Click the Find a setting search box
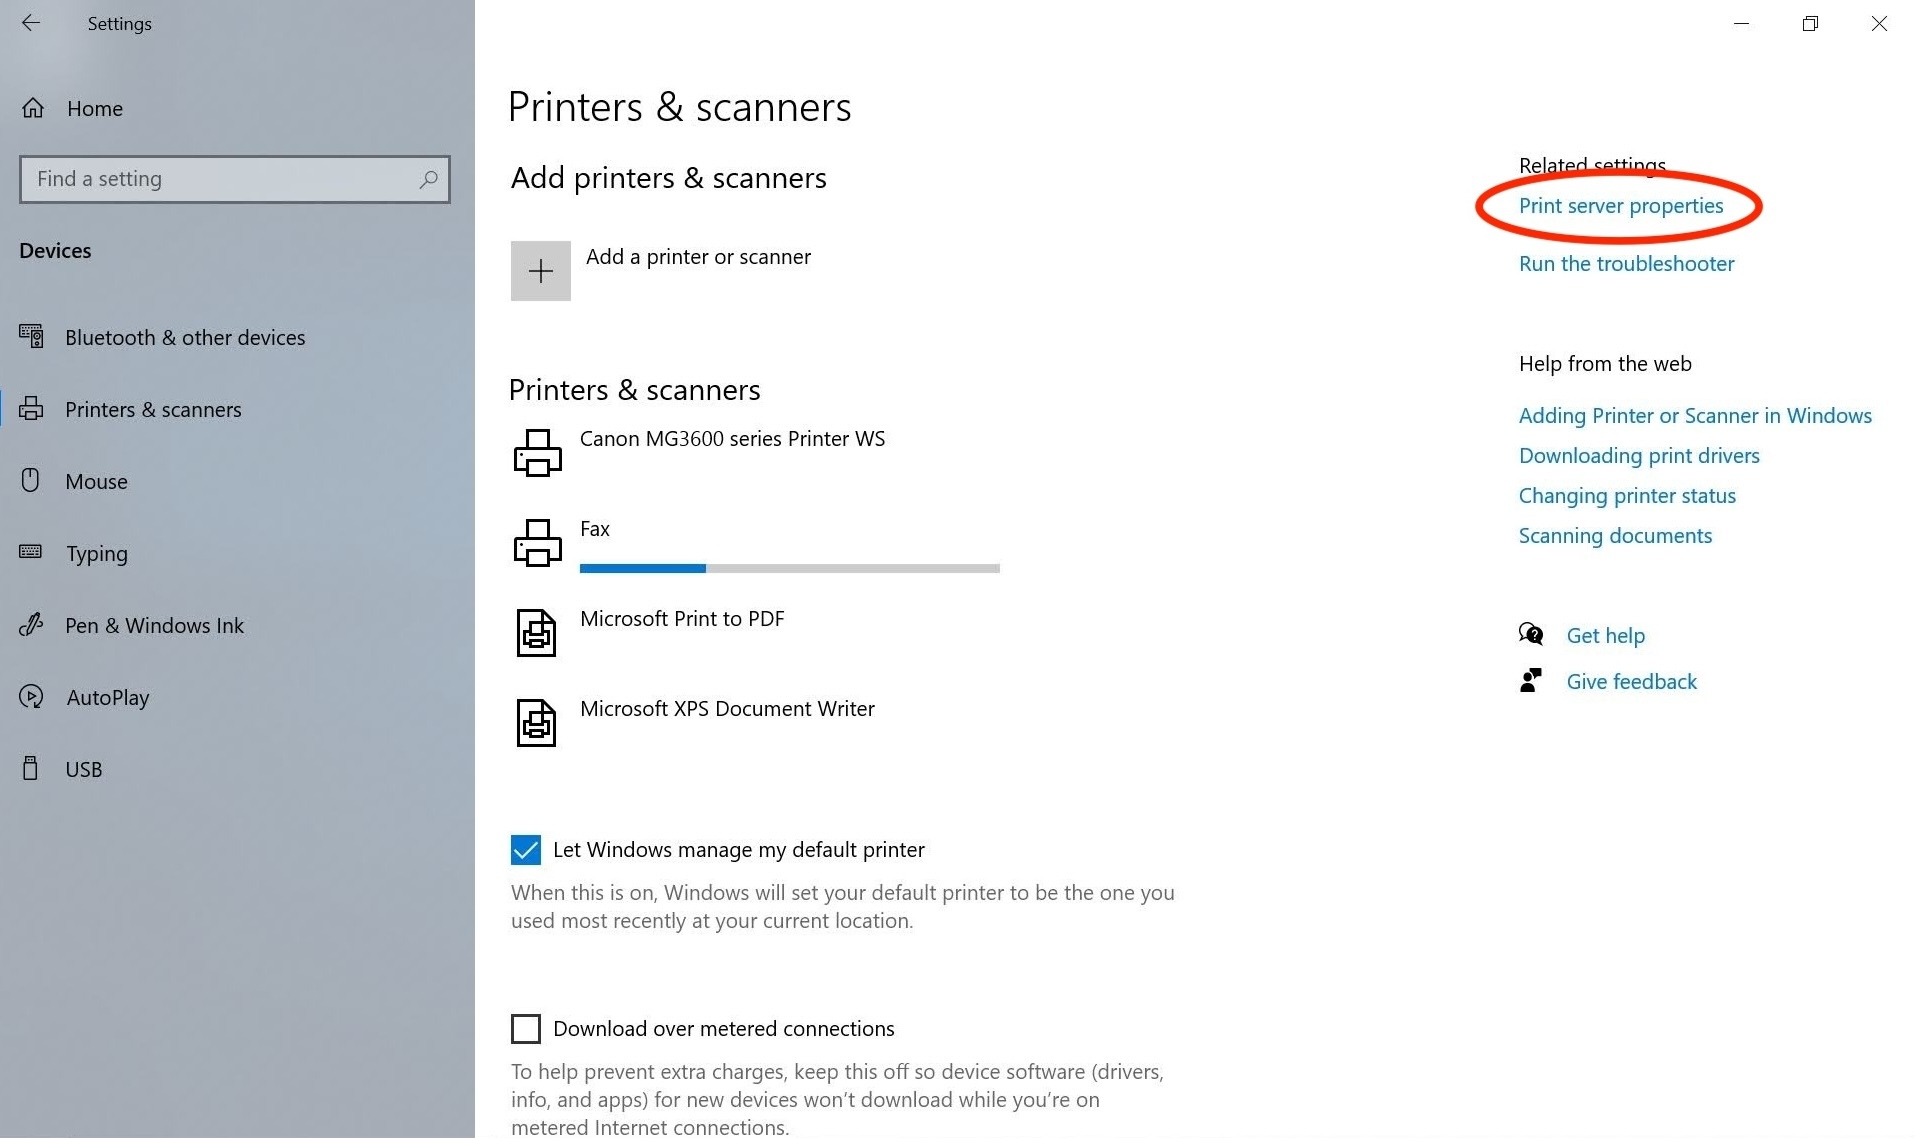1915x1138 pixels. click(235, 179)
